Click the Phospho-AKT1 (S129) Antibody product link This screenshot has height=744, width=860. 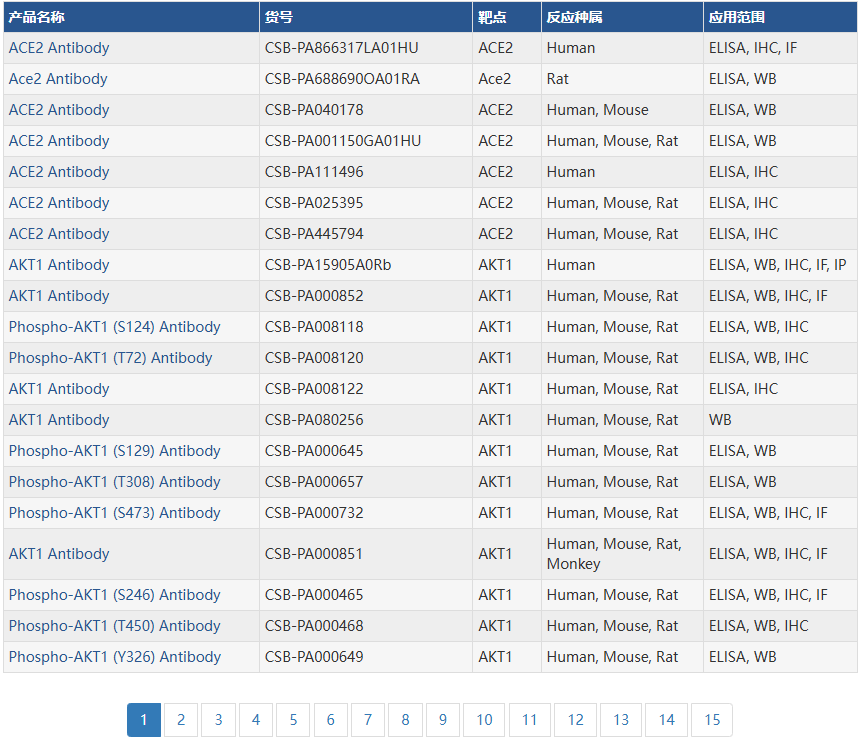114,451
